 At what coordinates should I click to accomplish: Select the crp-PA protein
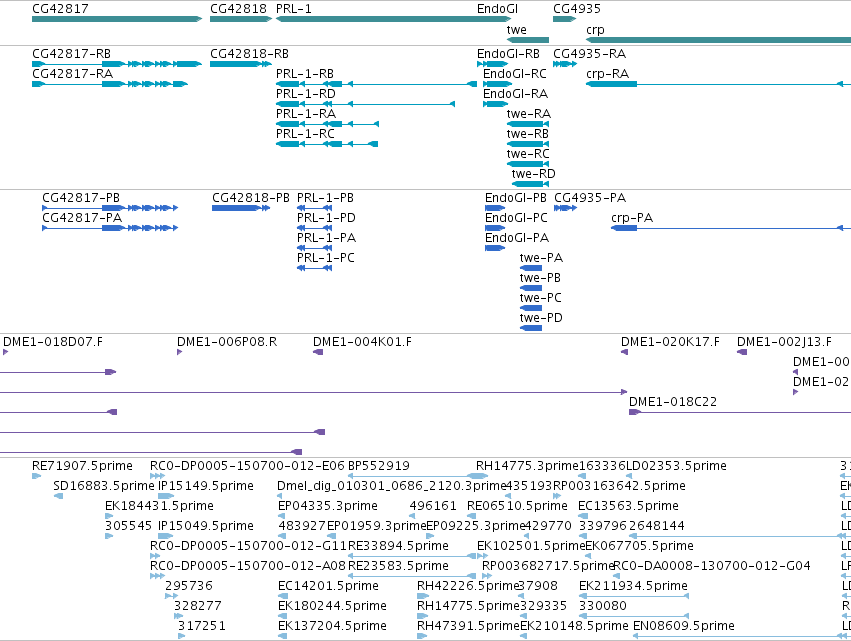point(731,228)
